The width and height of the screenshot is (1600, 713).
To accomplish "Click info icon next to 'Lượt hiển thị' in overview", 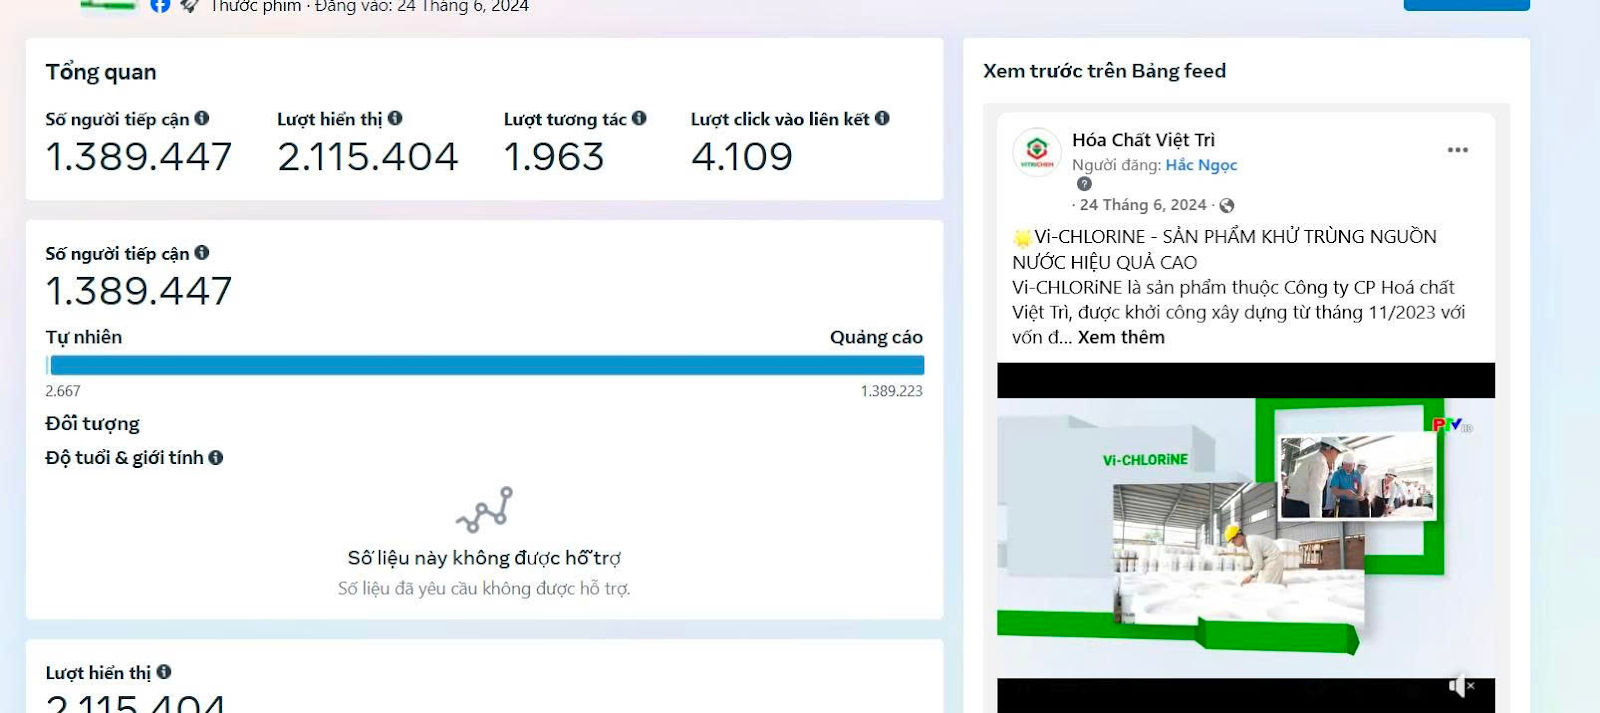I will click(395, 118).
